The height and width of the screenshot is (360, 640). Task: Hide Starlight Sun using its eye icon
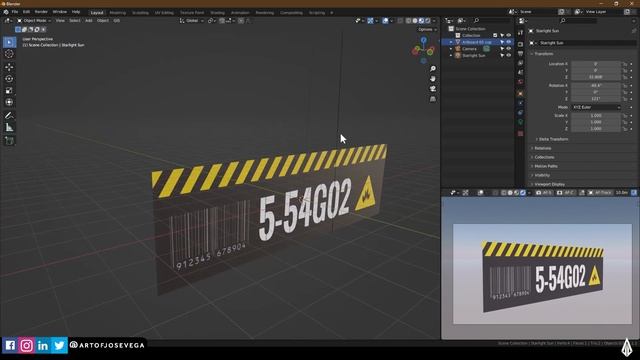click(509, 55)
